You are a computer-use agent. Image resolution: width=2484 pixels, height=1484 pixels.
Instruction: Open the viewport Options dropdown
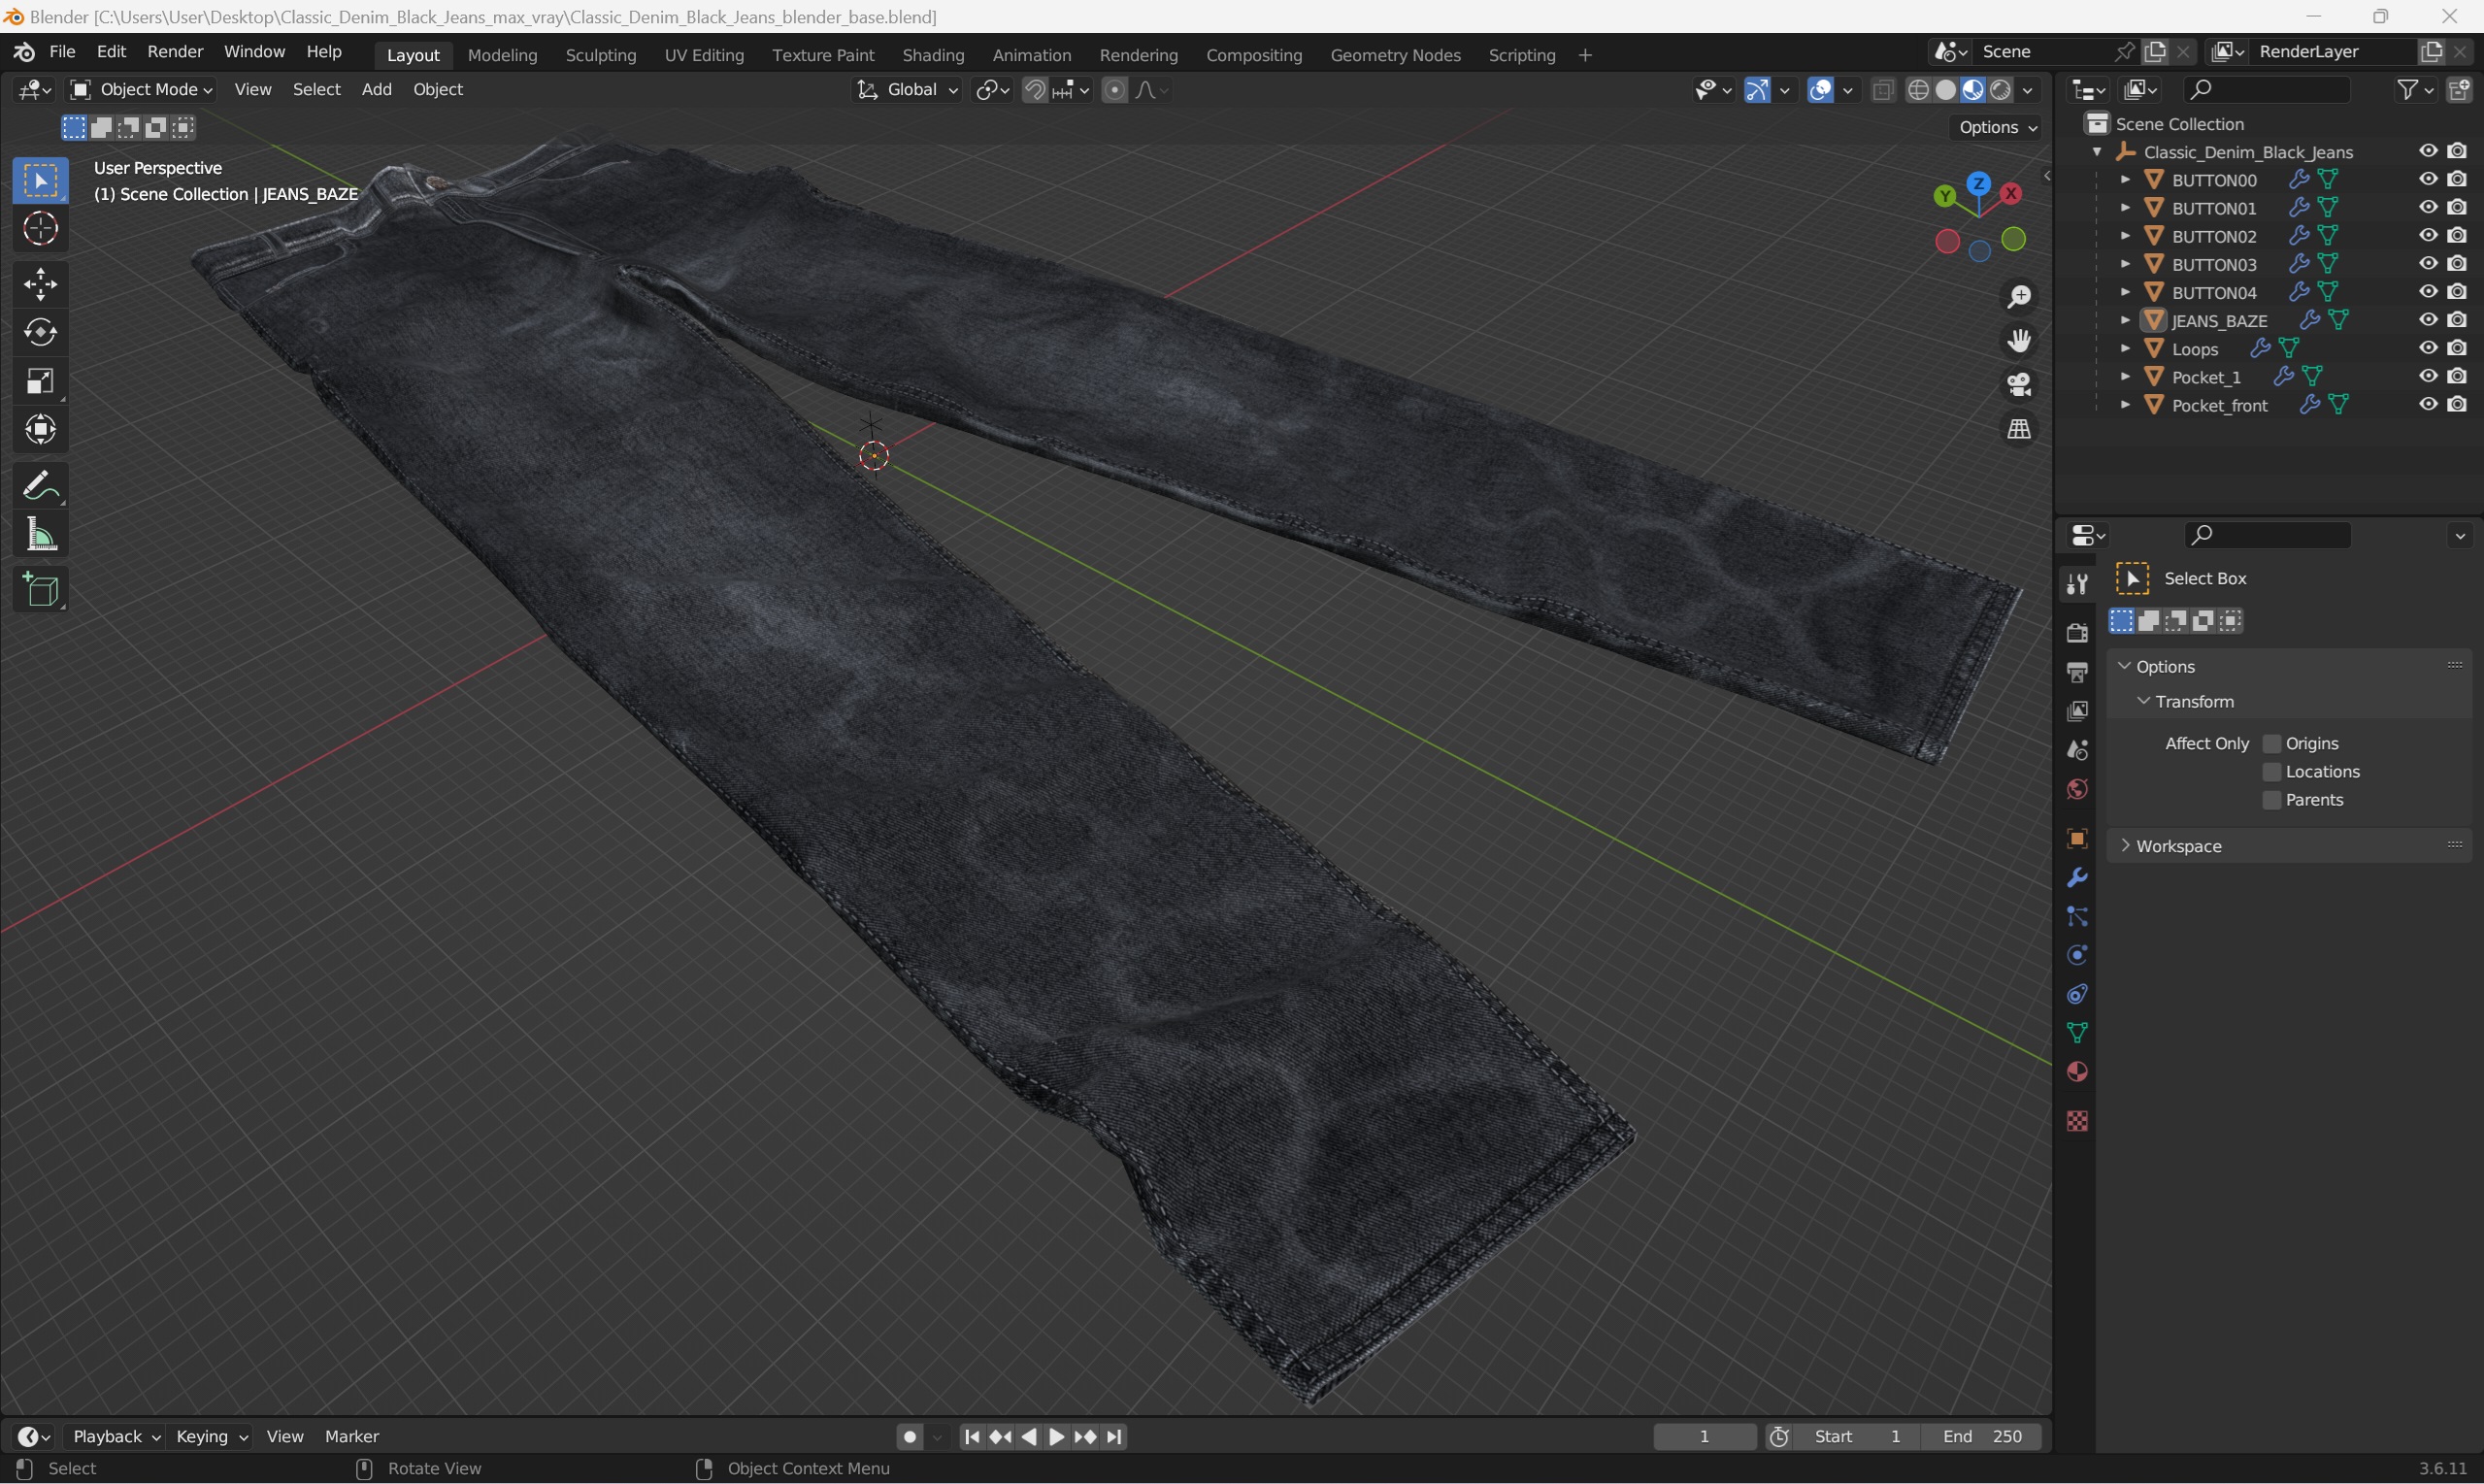1998,127
